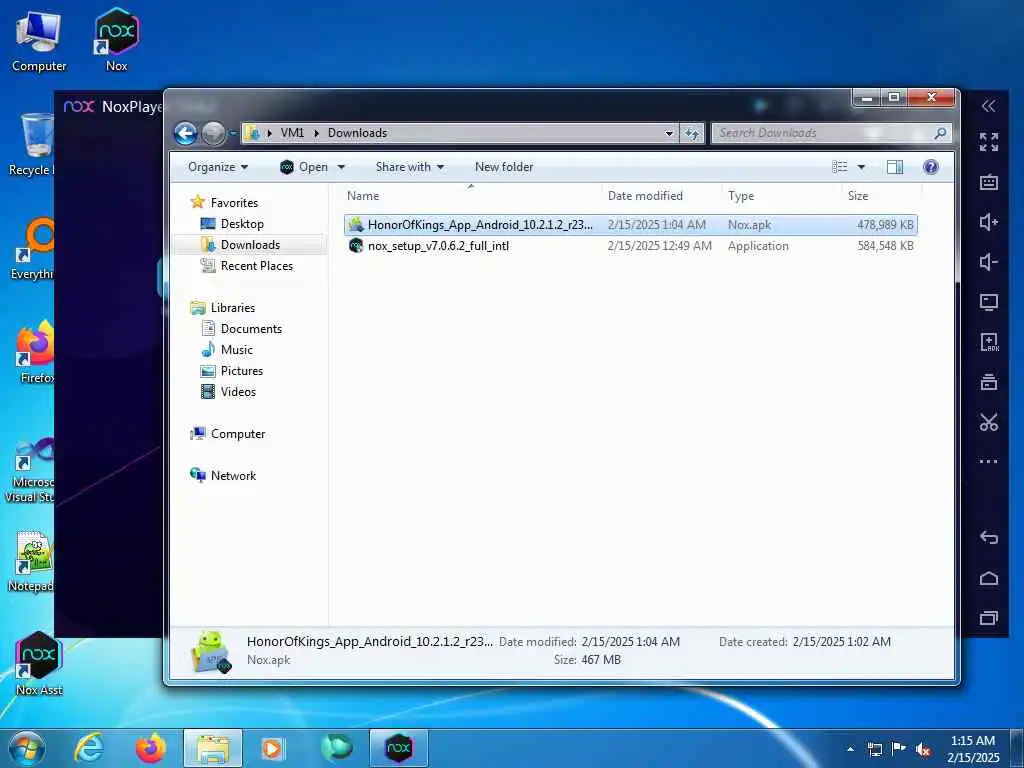Select Recent Places in navigation pane
Screen dimensions: 1024x768
click(247, 266)
